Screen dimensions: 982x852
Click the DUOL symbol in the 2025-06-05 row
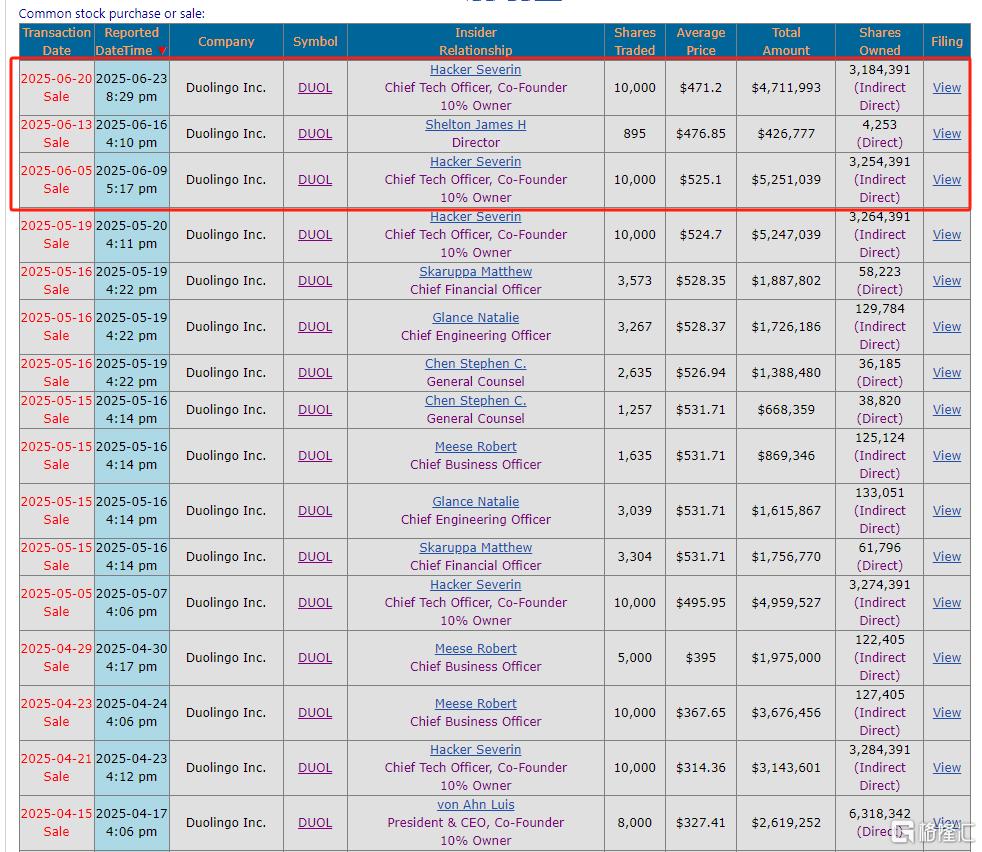315,180
